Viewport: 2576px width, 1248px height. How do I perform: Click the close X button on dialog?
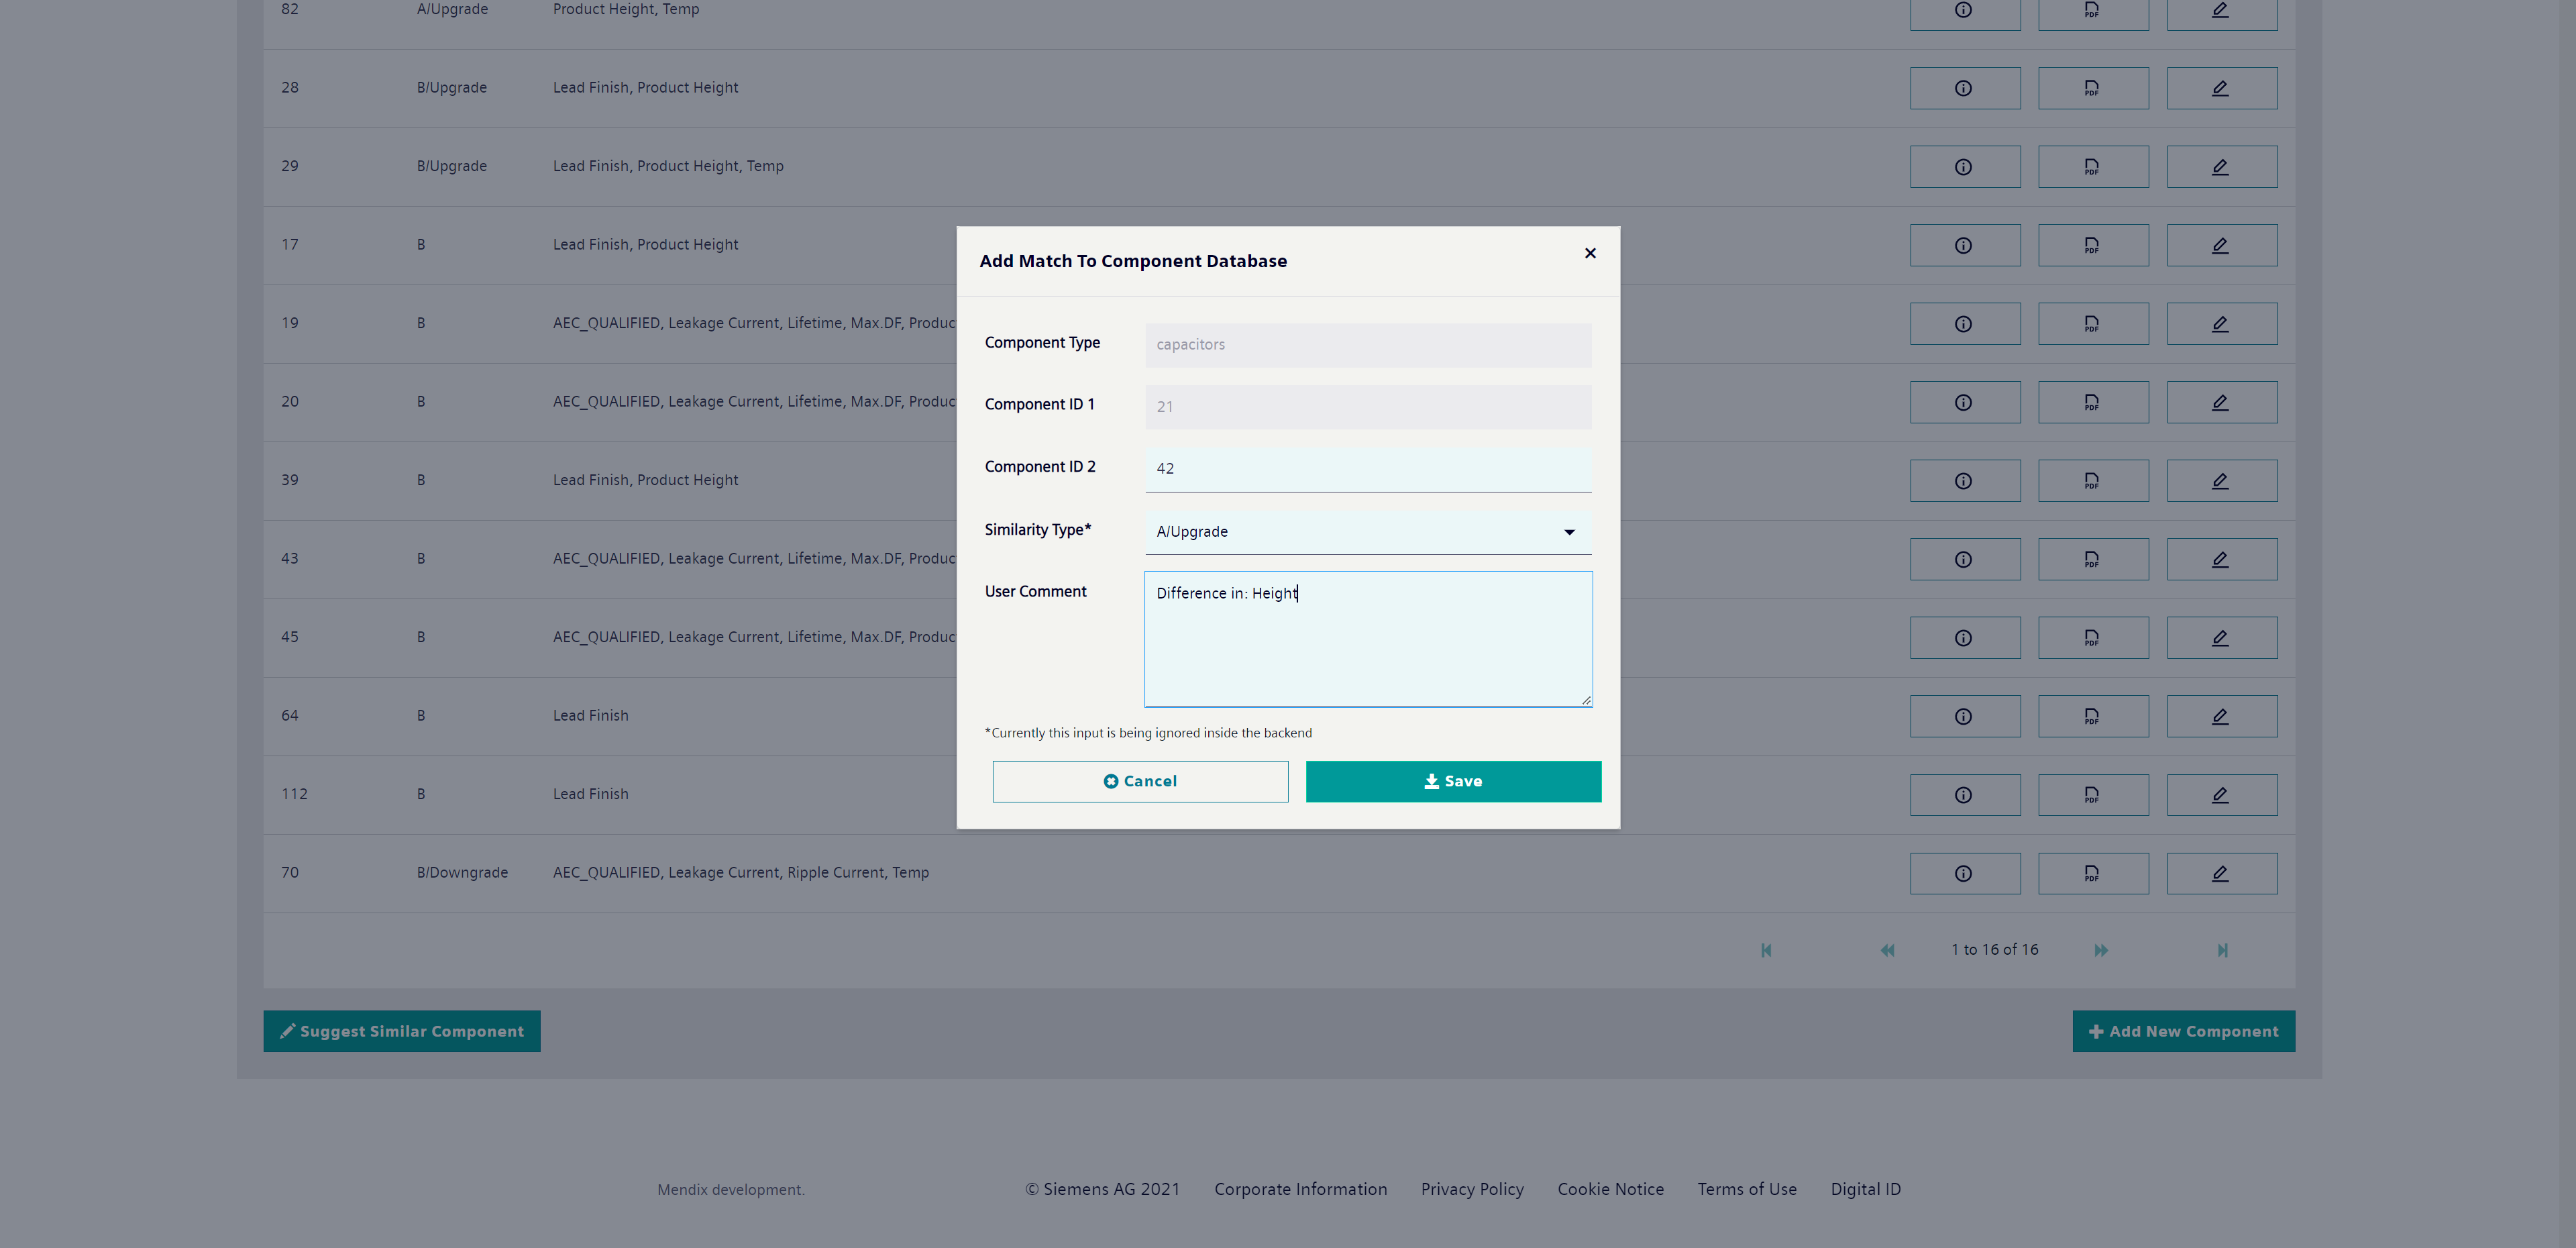coord(1591,253)
